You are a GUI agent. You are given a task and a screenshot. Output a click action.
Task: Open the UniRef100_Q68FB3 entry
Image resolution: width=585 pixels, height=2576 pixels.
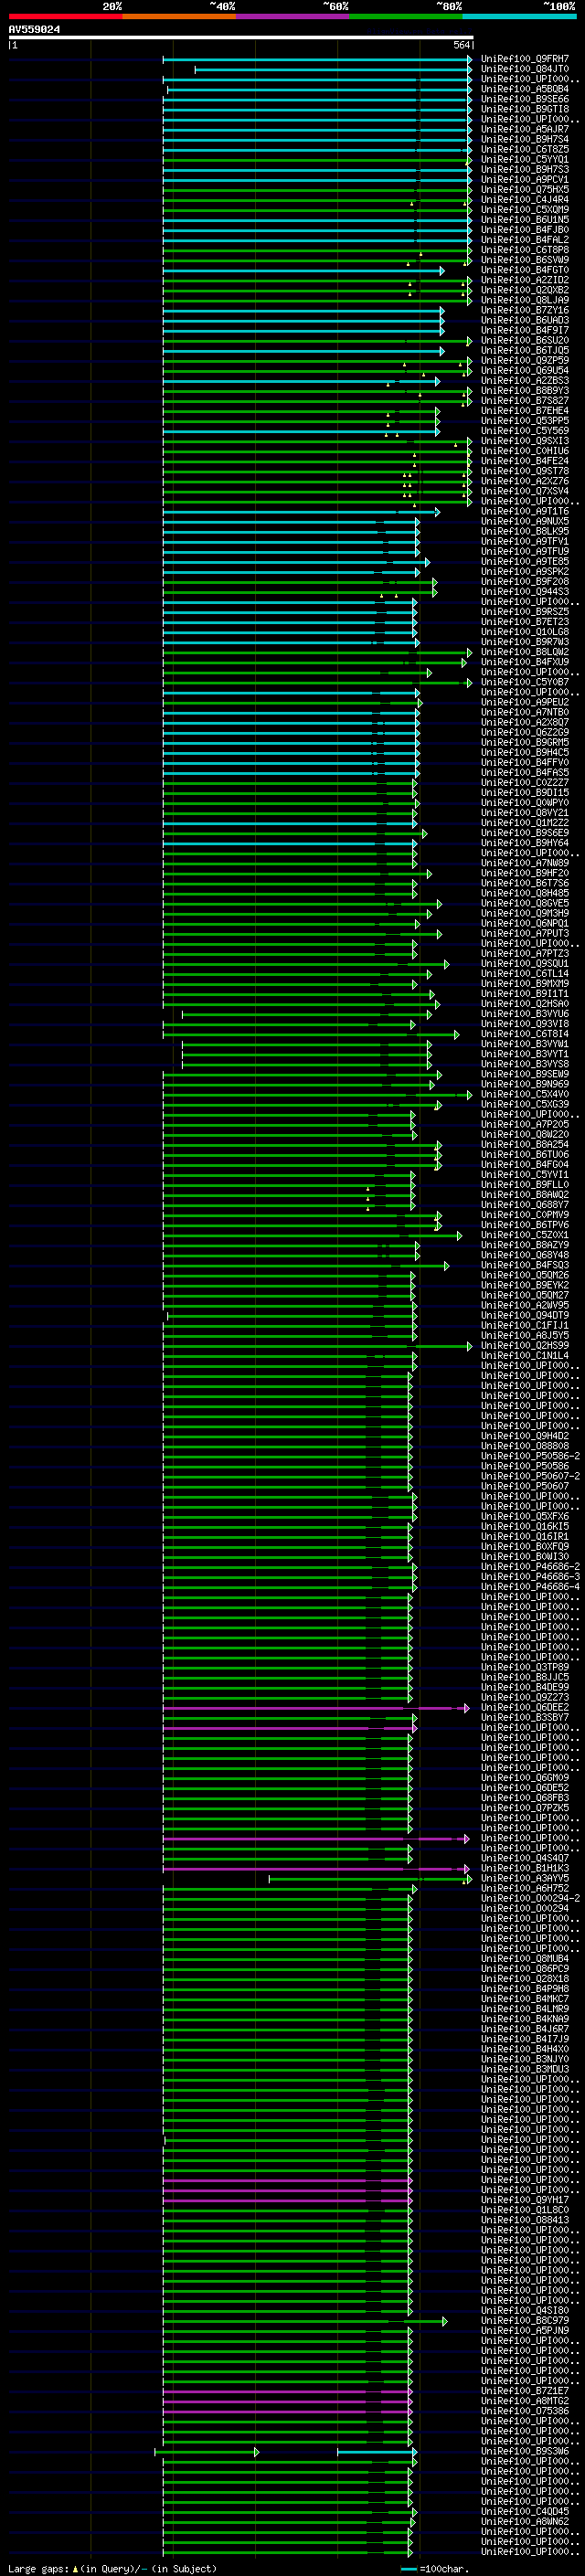pos(524,1798)
